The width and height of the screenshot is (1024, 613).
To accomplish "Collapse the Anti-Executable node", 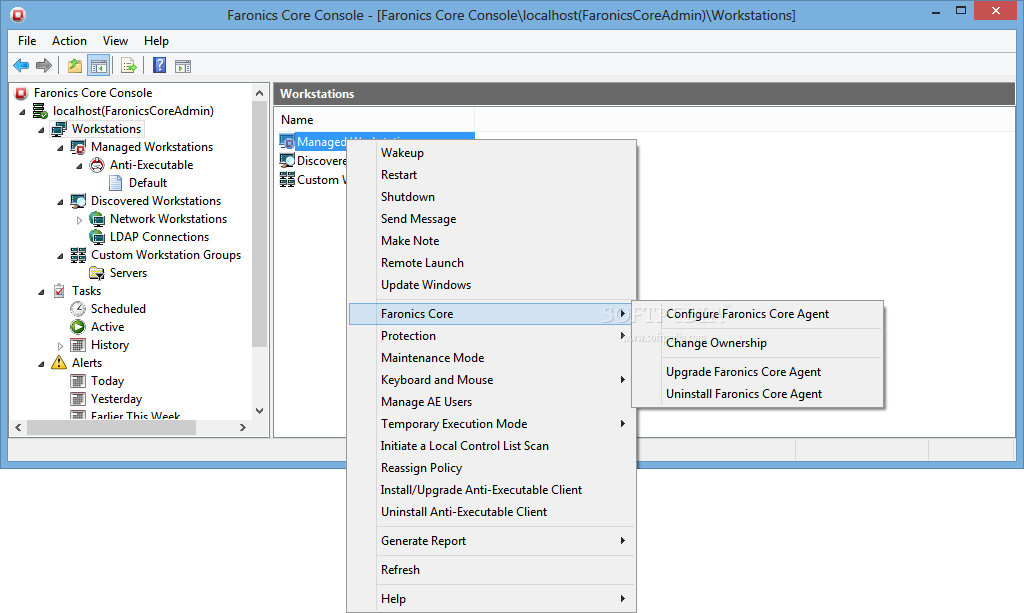I will tap(79, 166).
